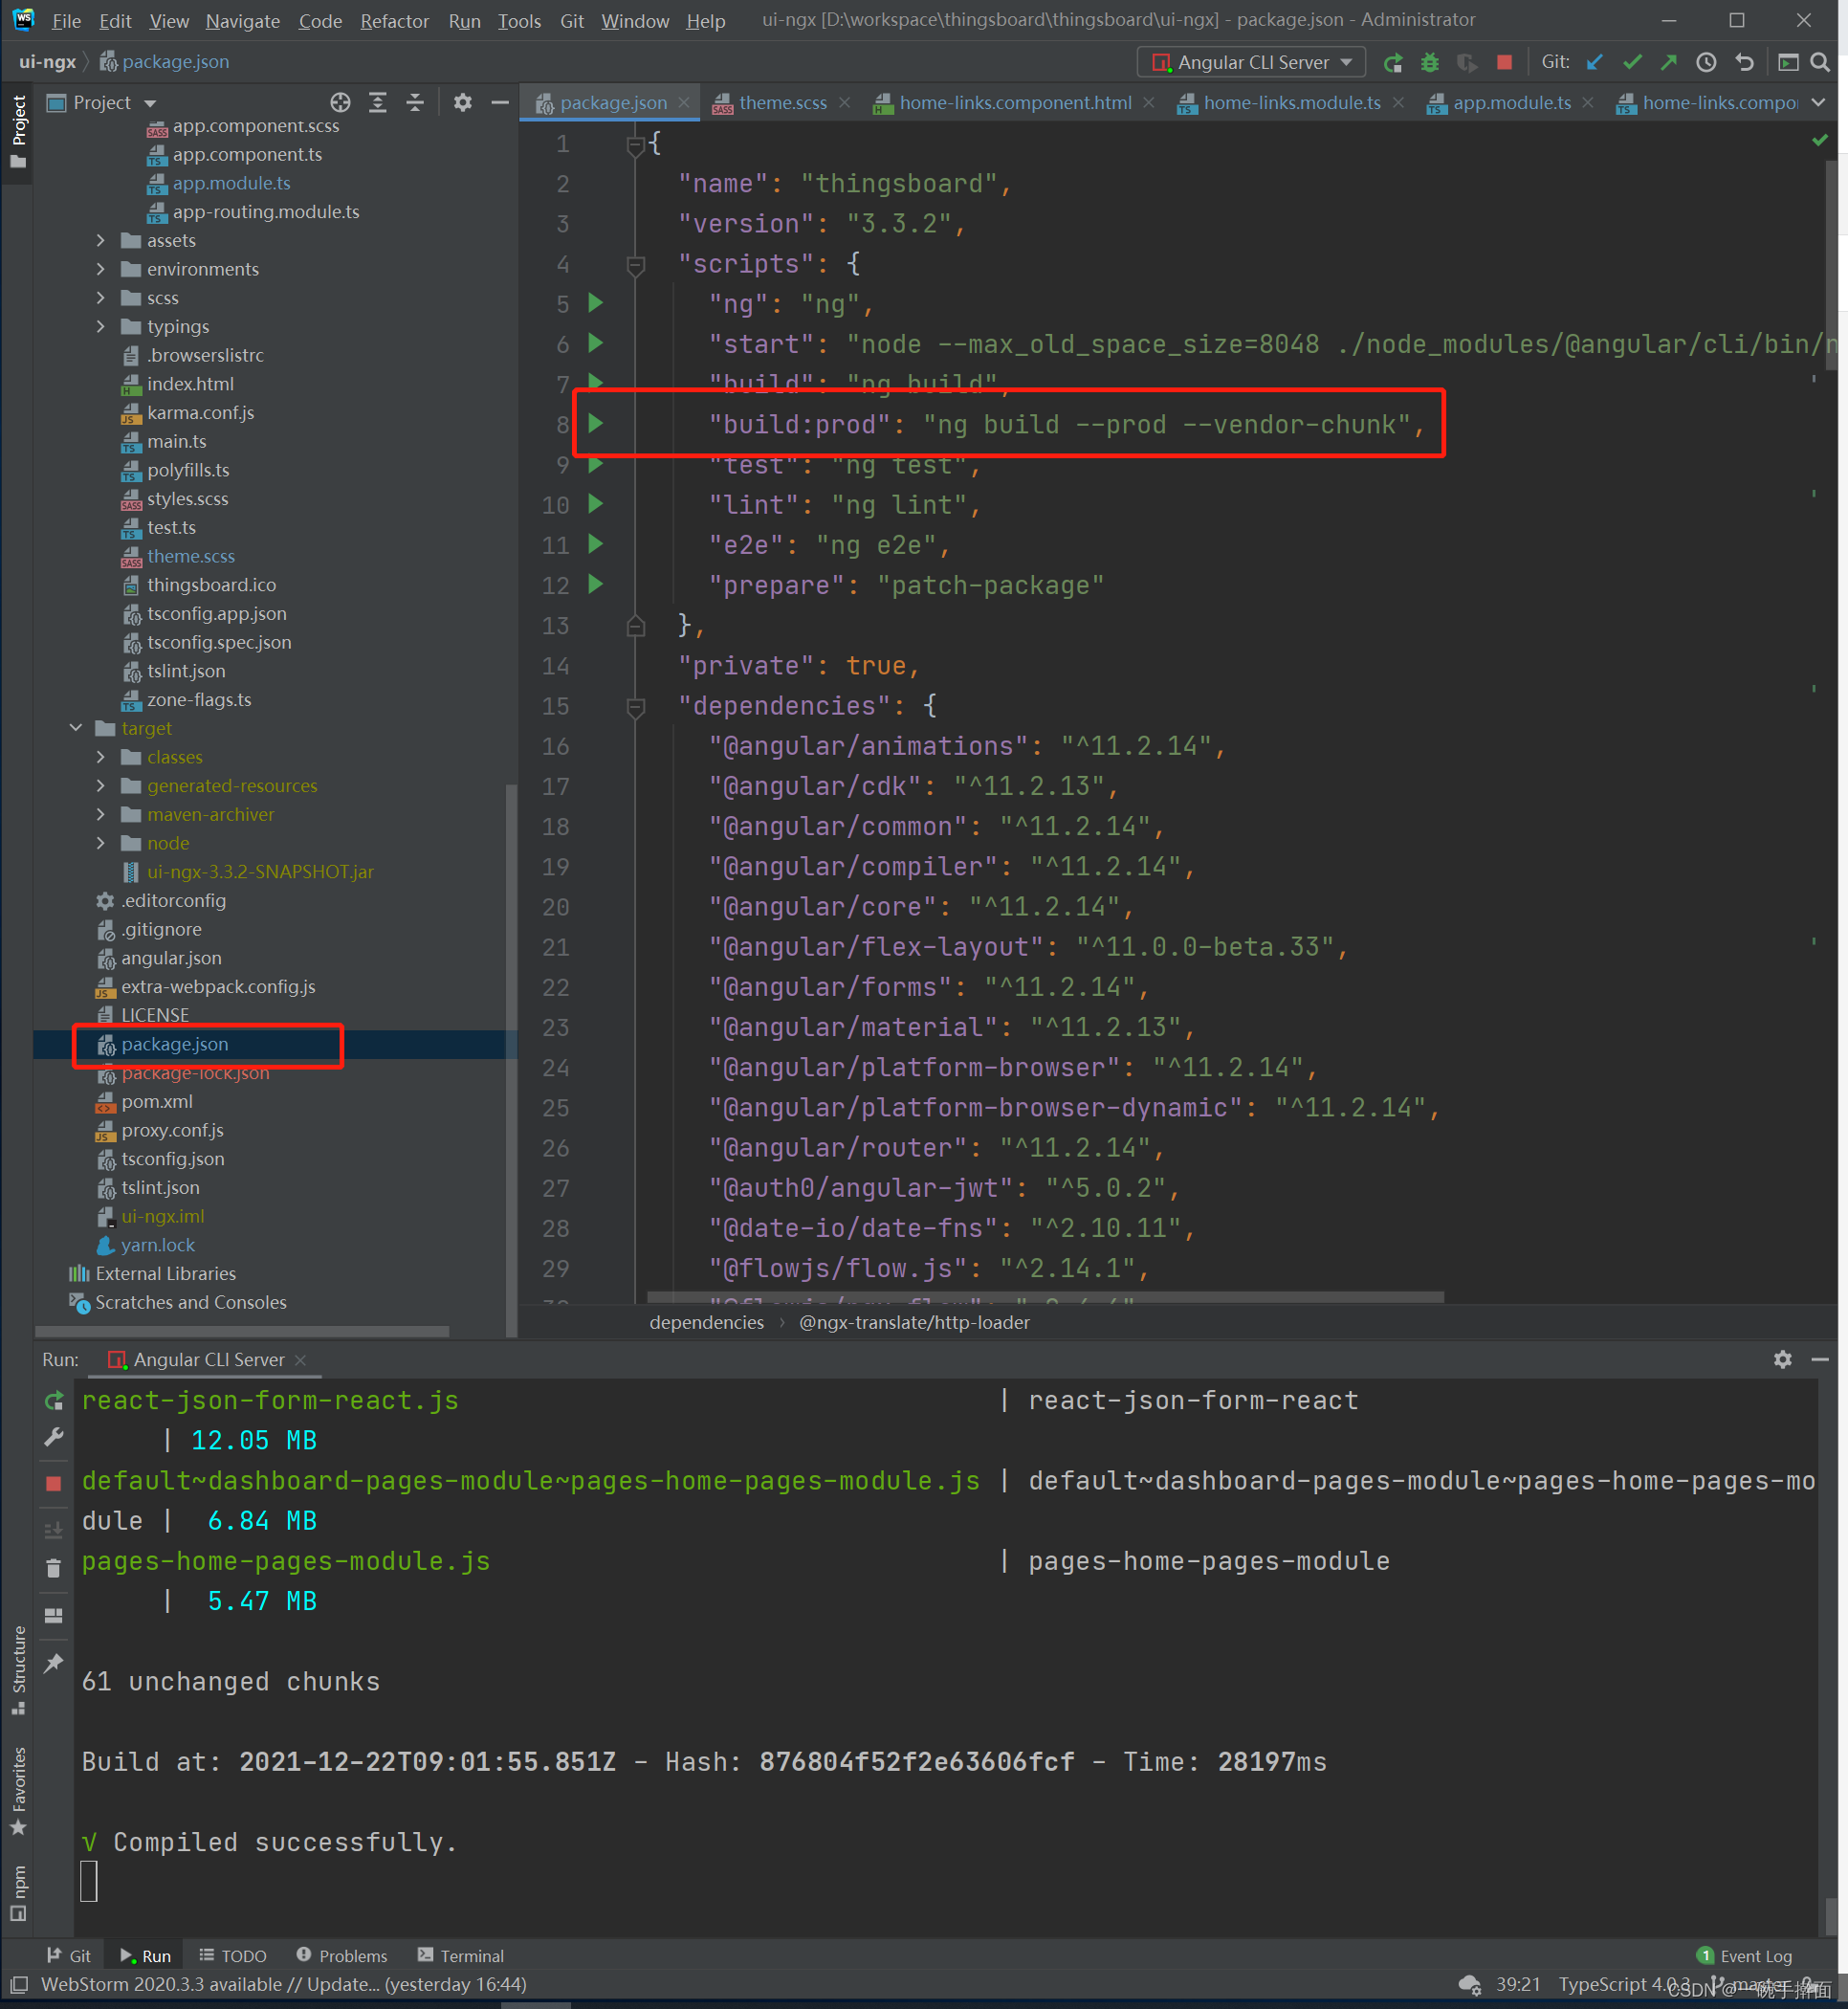Run the build:prod script gutter arrow
This screenshot has width=1848, height=2009.
(596, 424)
